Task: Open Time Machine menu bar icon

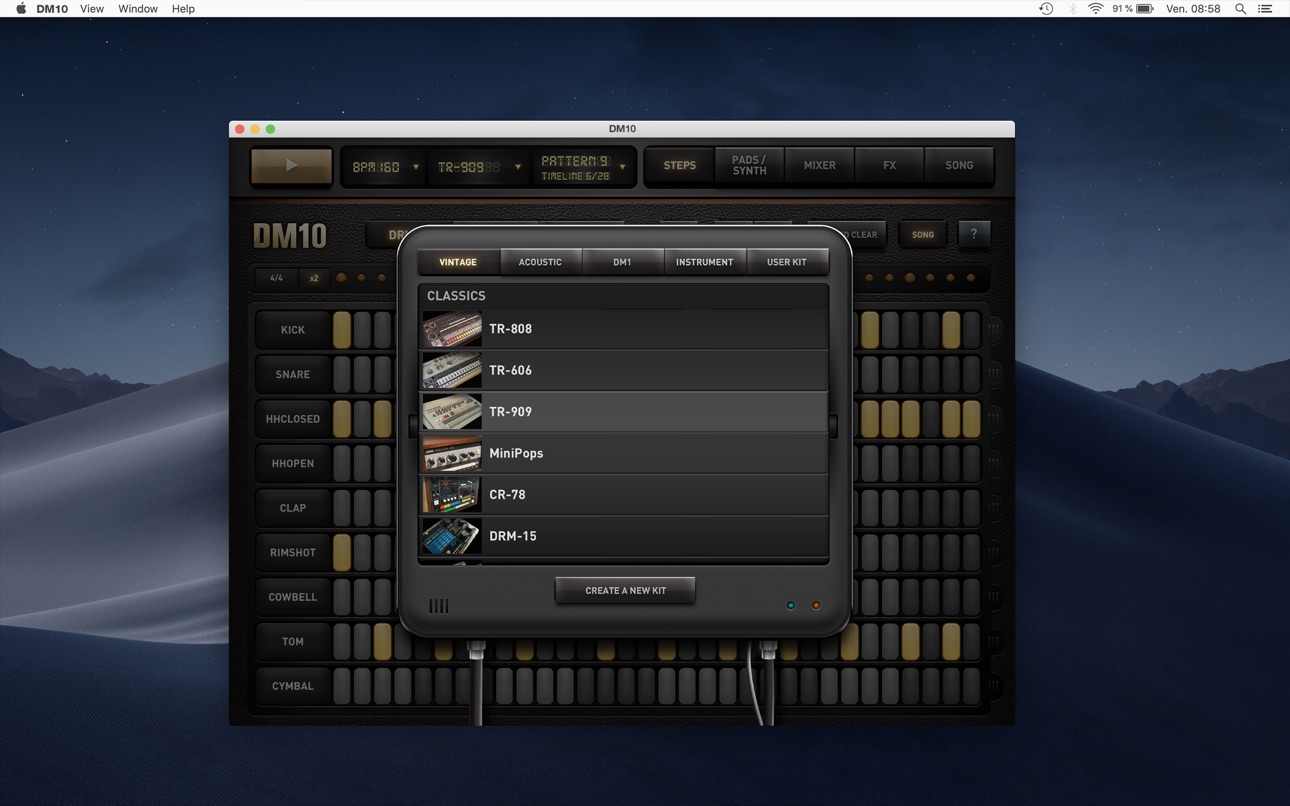Action: pos(1046,8)
